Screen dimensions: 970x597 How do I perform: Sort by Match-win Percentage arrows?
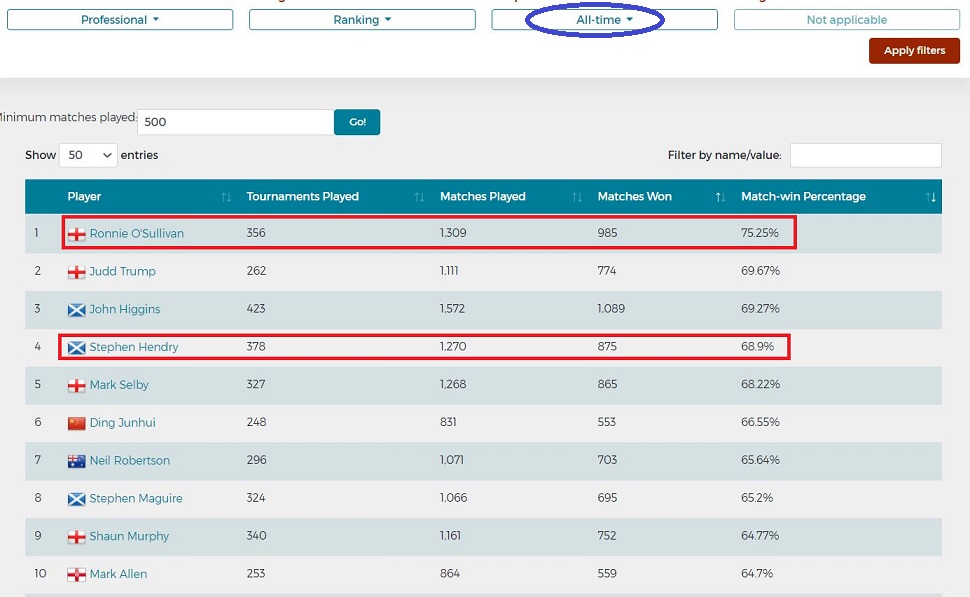click(x=932, y=197)
